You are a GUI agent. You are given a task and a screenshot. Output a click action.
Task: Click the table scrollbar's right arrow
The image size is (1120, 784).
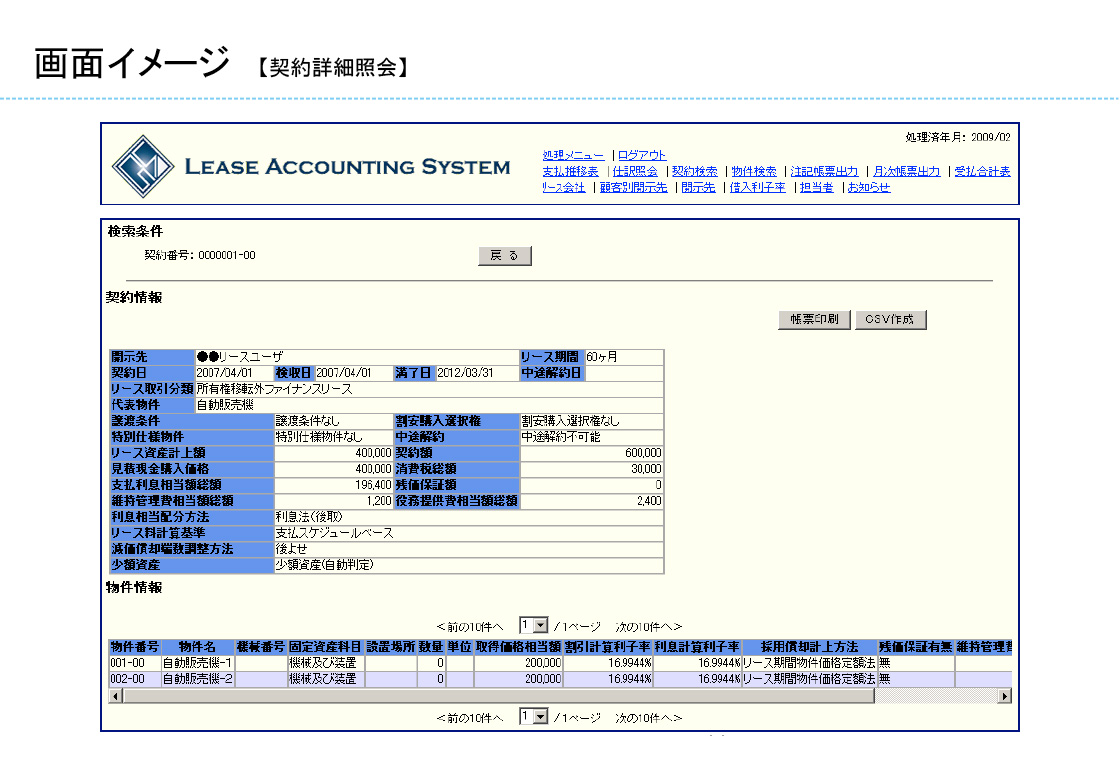point(1005,696)
